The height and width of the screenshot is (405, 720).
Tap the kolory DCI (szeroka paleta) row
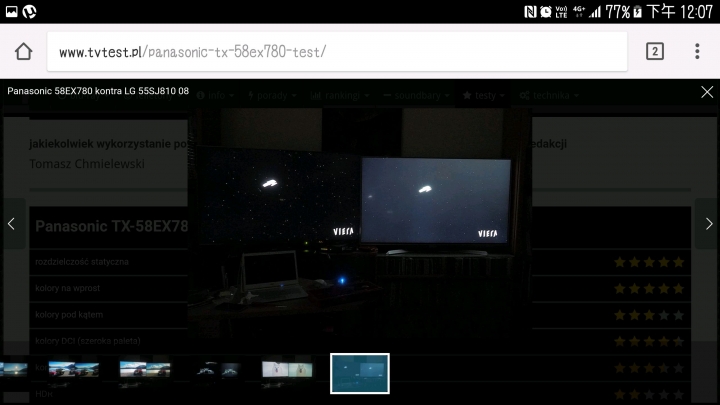pyautogui.click(x=360, y=341)
